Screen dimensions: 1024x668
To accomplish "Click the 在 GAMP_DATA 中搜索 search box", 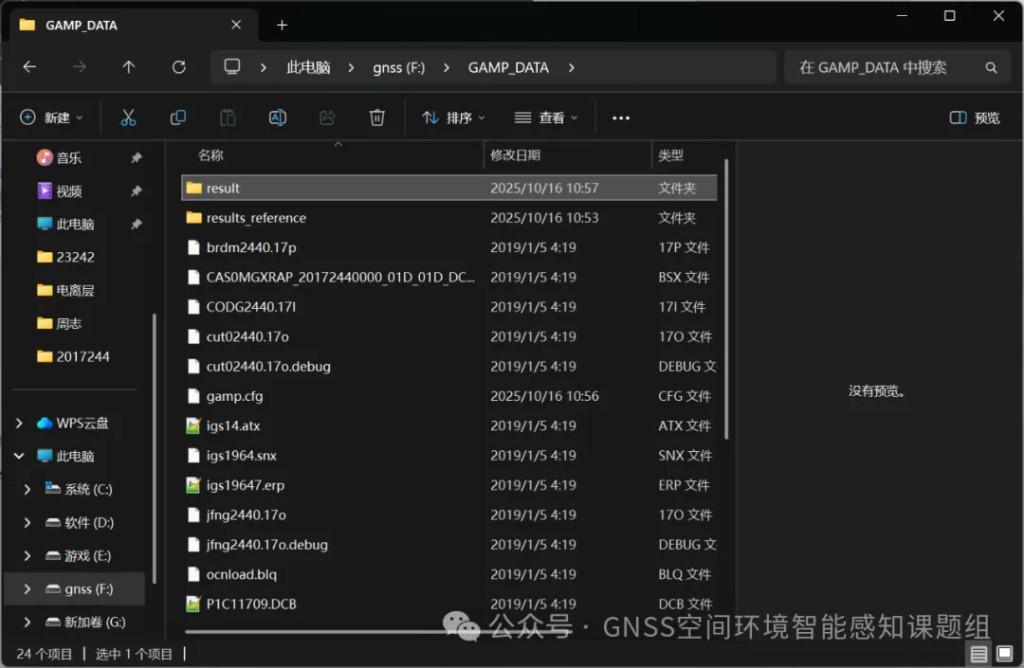I will click(x=885, y=67).
